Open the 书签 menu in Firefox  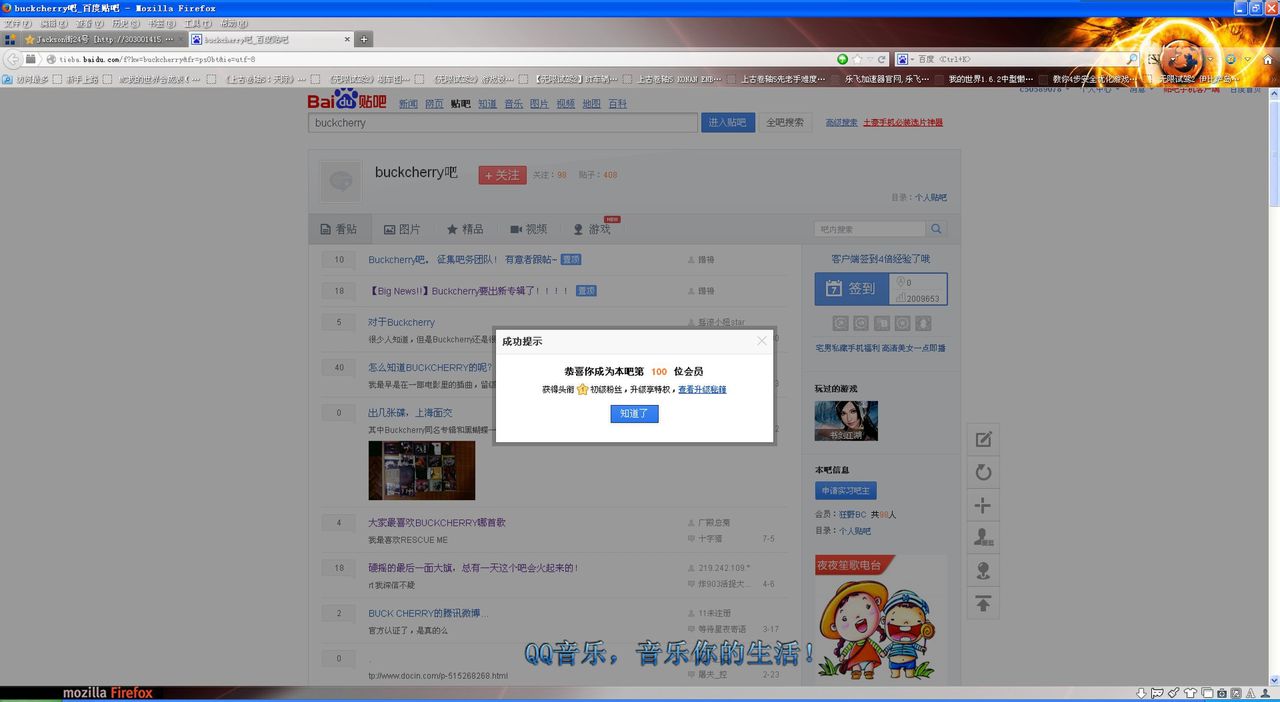tap(161, 23)
